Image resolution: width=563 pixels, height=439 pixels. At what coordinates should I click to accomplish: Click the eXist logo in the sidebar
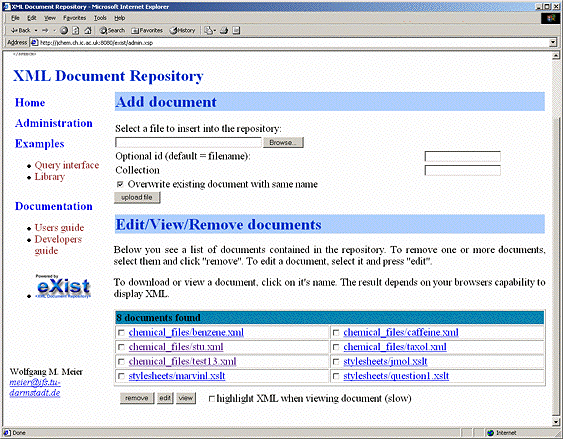(63, 287)
